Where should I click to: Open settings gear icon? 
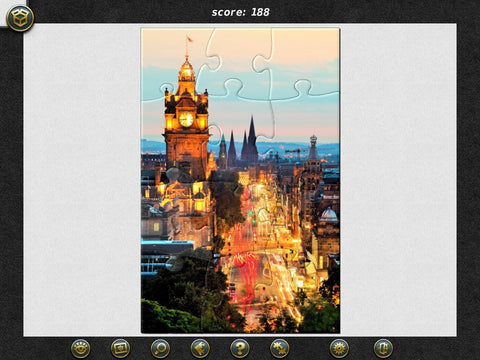(339, 349)
